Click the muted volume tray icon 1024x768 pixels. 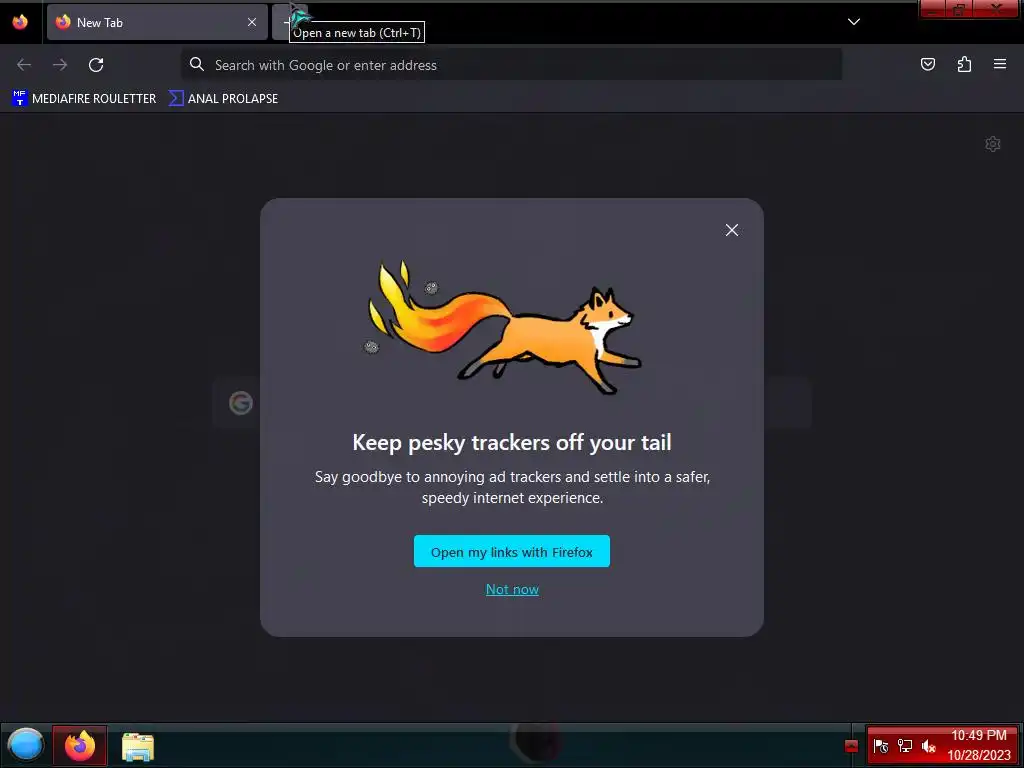click(x=929, y=746)
